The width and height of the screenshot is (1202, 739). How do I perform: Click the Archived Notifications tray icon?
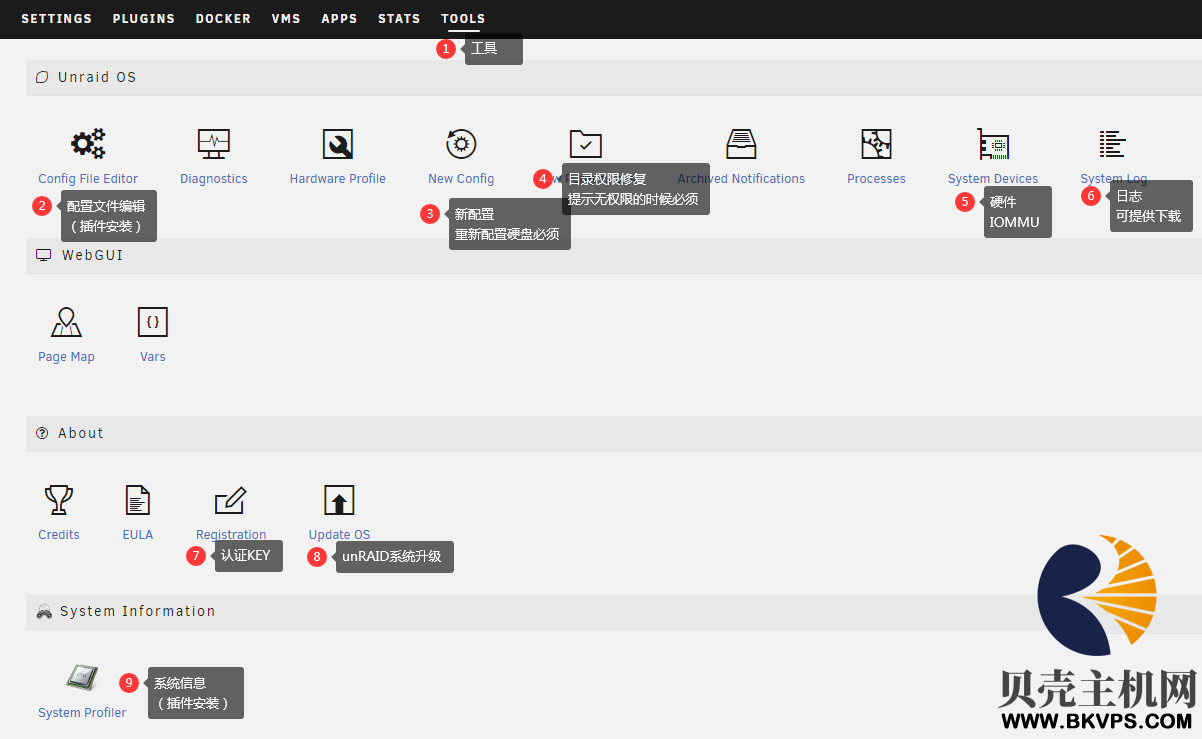[741, 144]
